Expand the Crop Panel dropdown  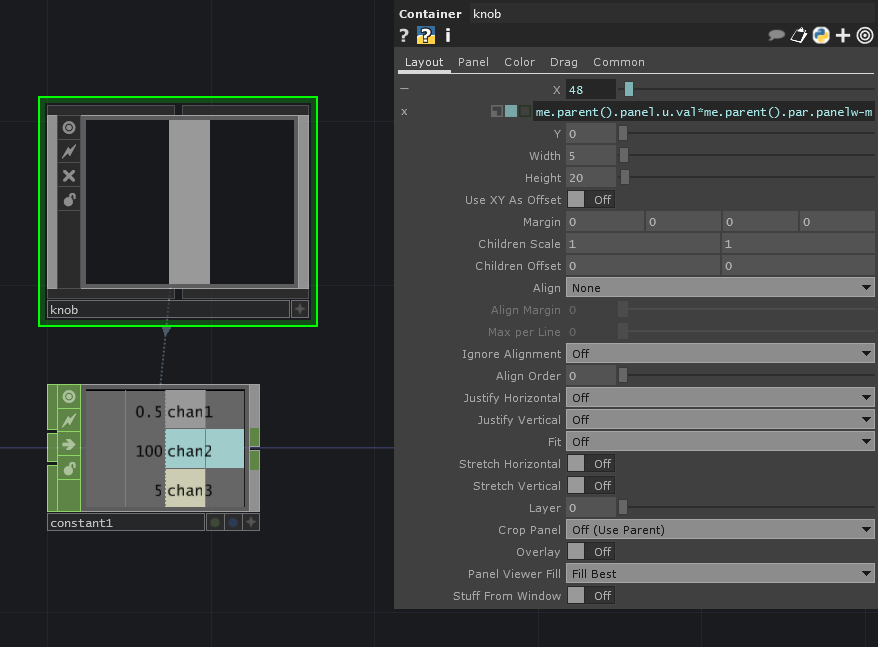click(x=720, y=530)
